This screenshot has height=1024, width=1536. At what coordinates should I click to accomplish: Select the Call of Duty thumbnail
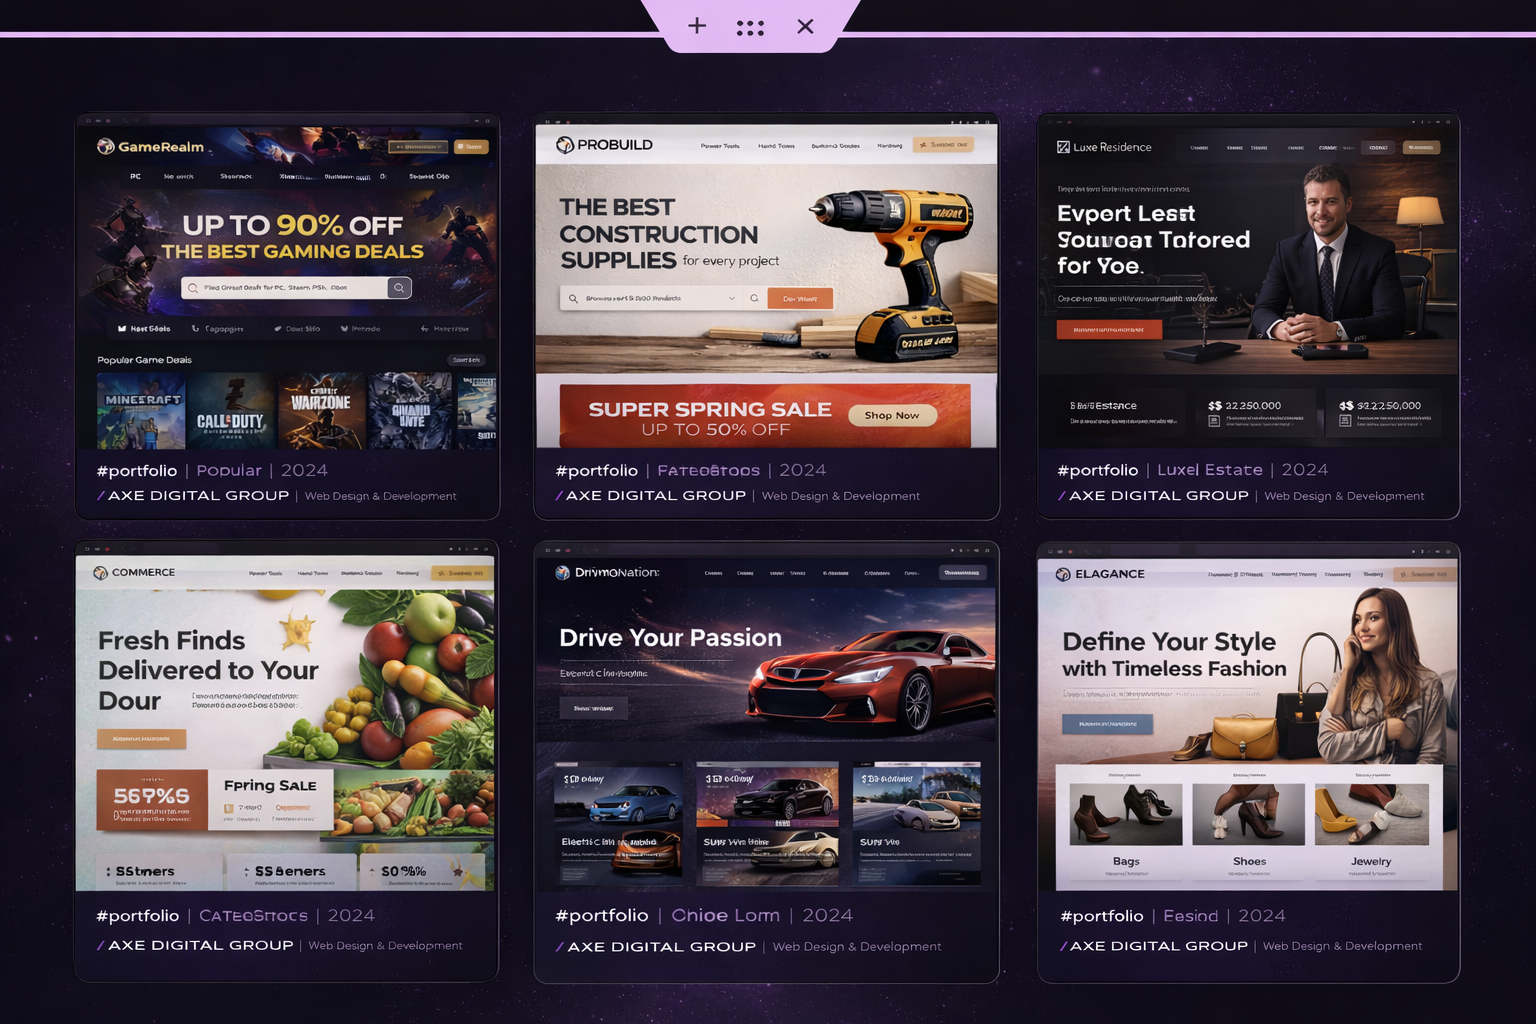coord(231,411)
